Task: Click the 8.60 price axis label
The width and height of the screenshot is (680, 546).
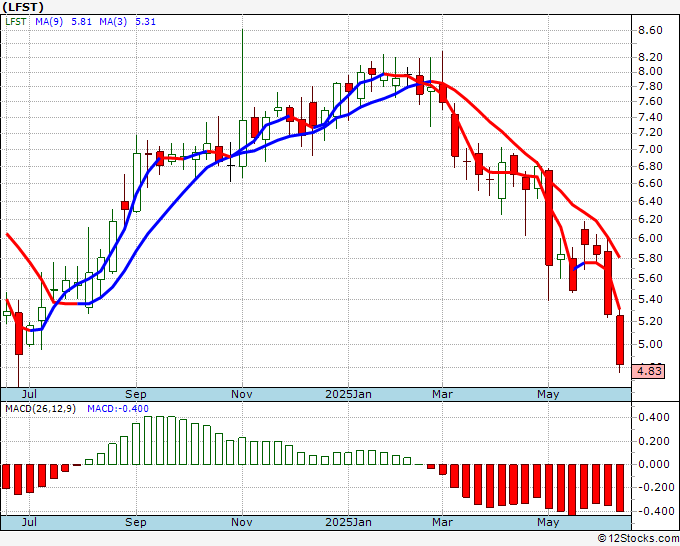Action: pyautogui.click(x=650, y=30)
